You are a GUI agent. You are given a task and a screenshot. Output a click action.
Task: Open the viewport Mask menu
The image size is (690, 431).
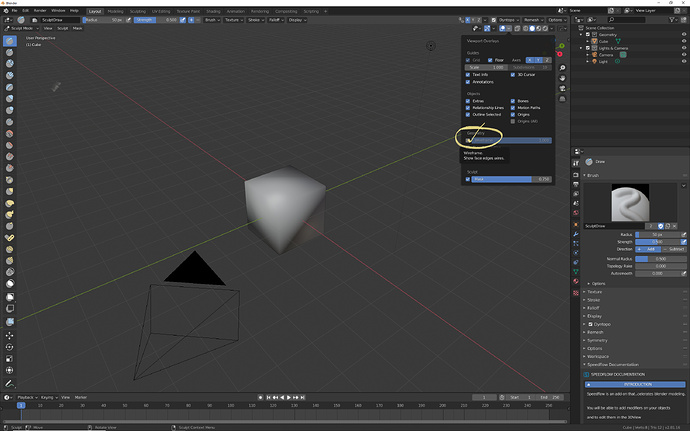tap(77, 28)
